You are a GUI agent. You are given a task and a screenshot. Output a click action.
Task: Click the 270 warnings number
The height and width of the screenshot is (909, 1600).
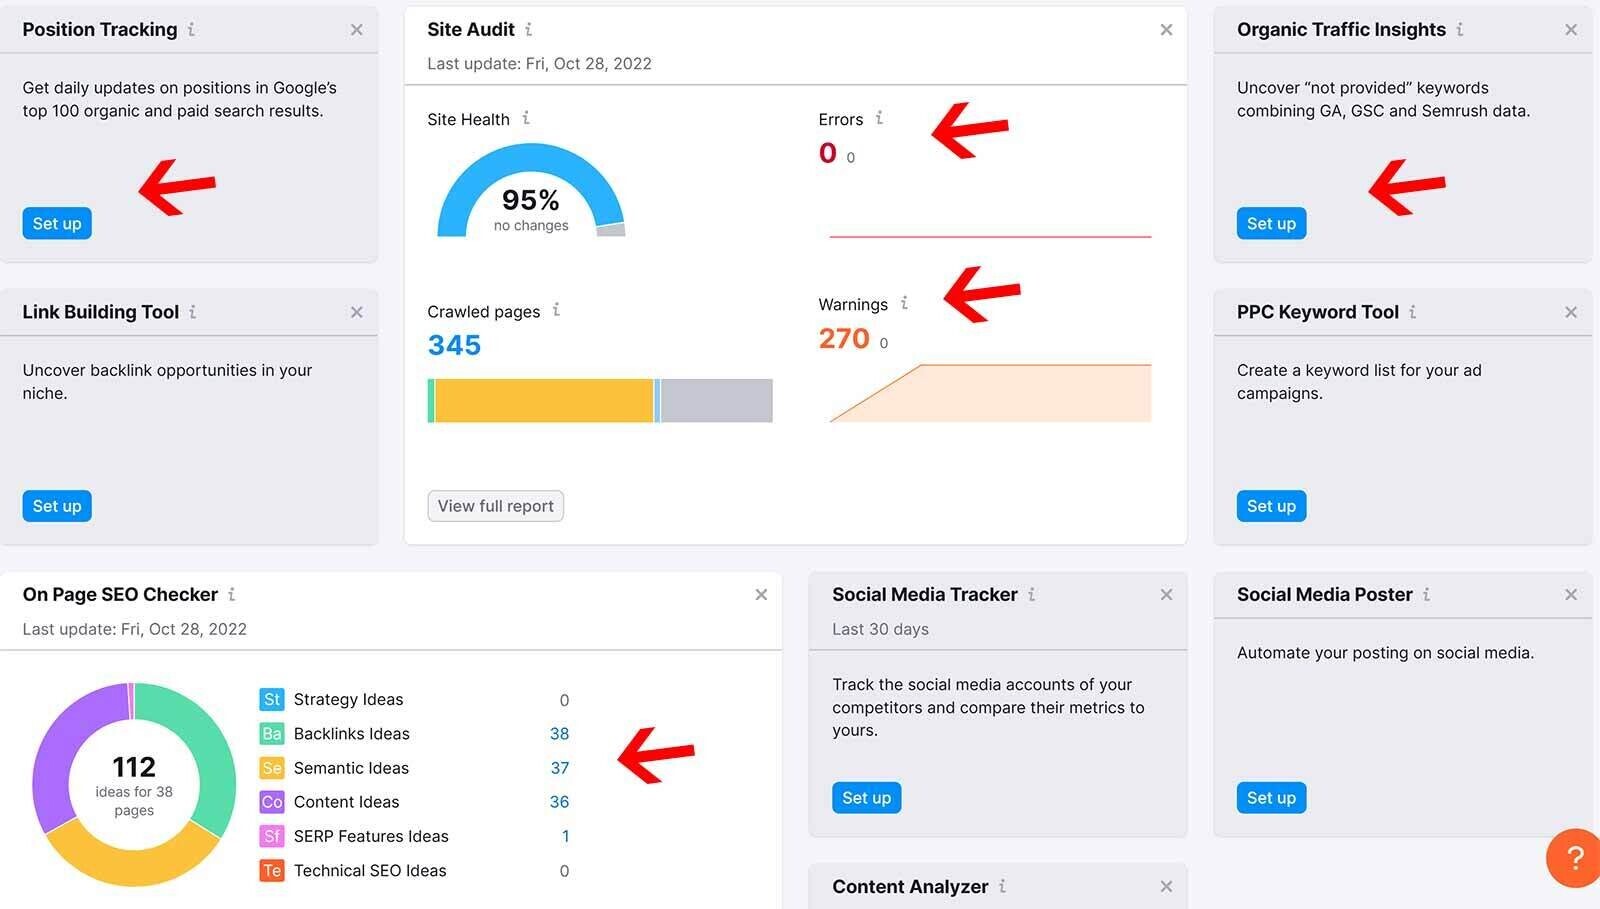pos(844,339)
